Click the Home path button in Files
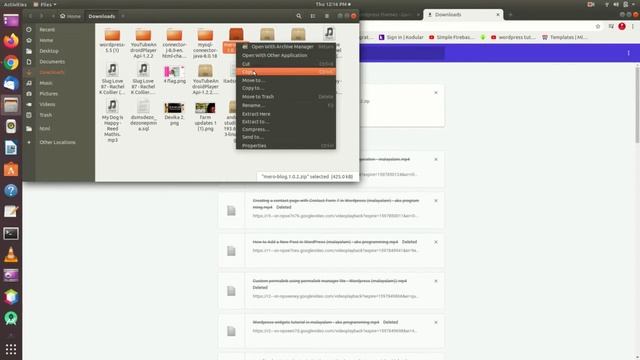This screenshot has width=640, height=360. (70, 16)
